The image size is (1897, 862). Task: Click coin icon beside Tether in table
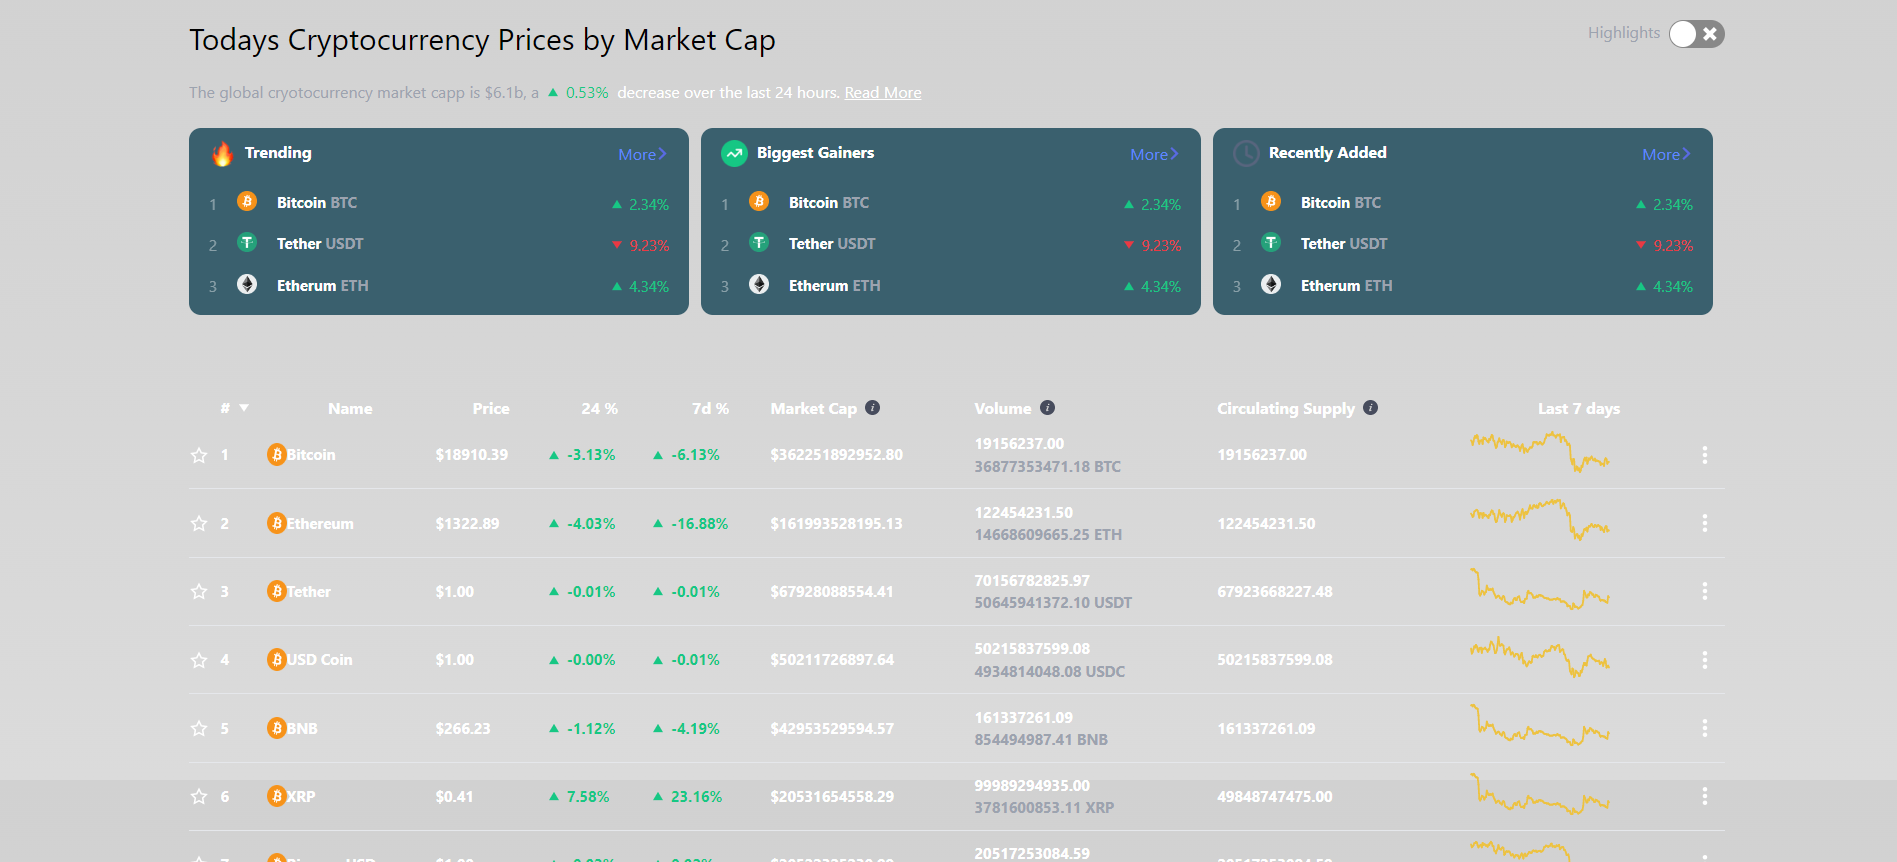277,591
